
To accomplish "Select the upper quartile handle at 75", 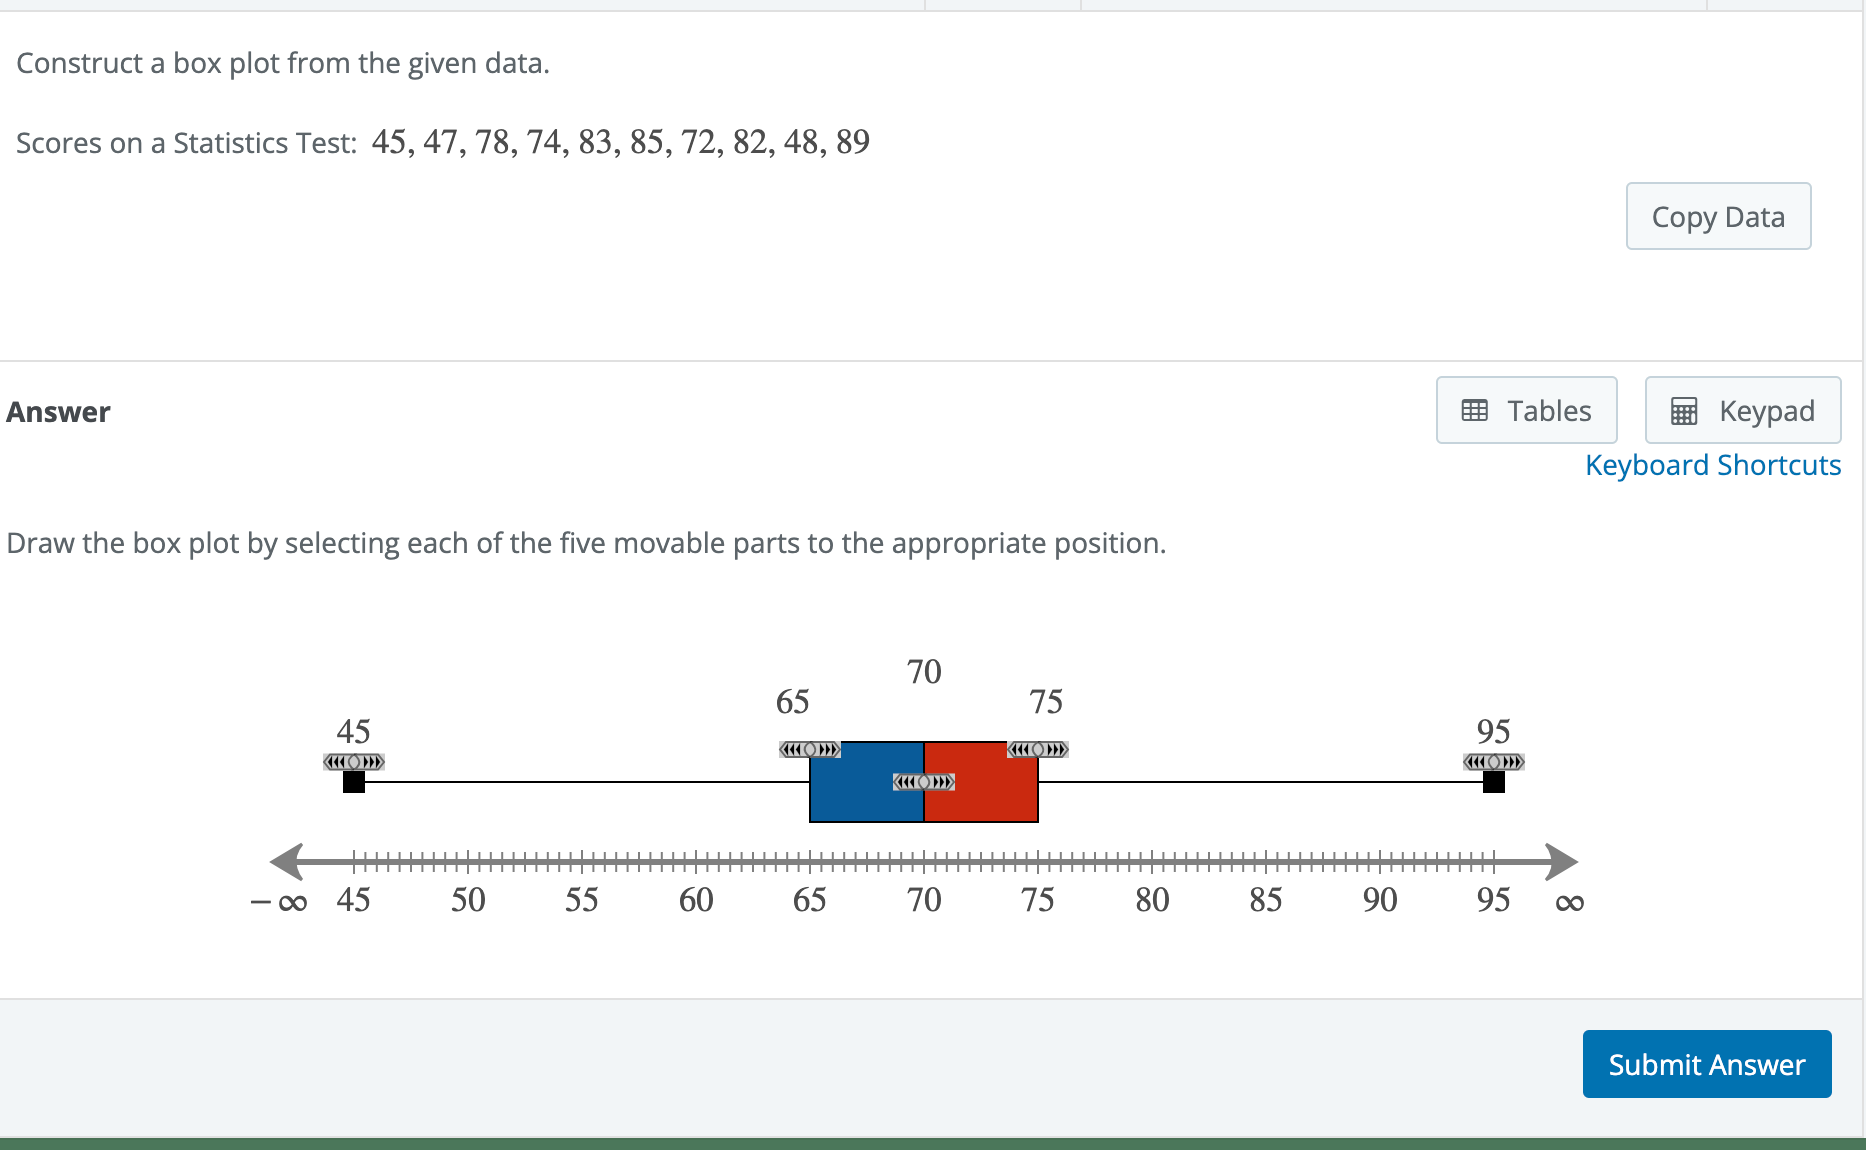I will (1037, 748).
